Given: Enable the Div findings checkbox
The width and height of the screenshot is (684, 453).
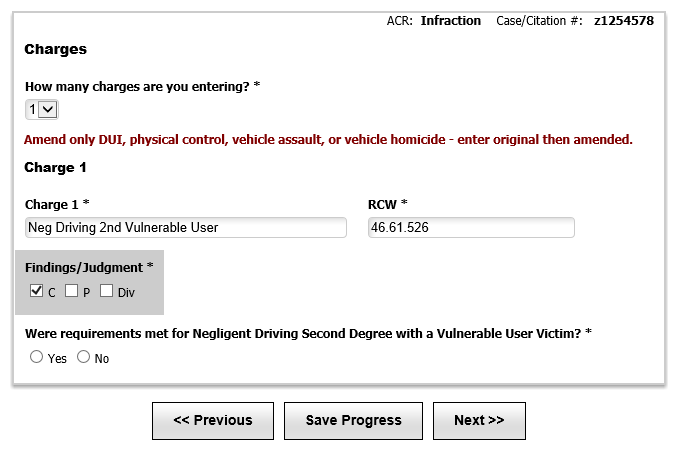Looking at the screenshot, I should (106, 291).
